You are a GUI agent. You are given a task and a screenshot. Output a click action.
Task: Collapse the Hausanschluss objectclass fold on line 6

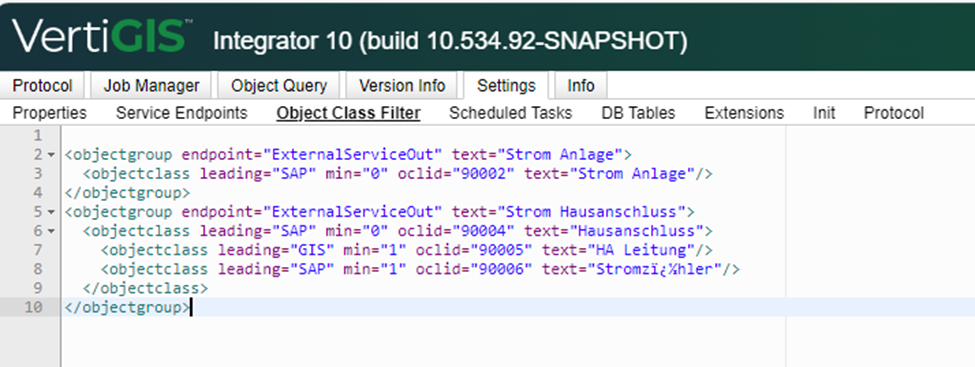pos(51,232)
